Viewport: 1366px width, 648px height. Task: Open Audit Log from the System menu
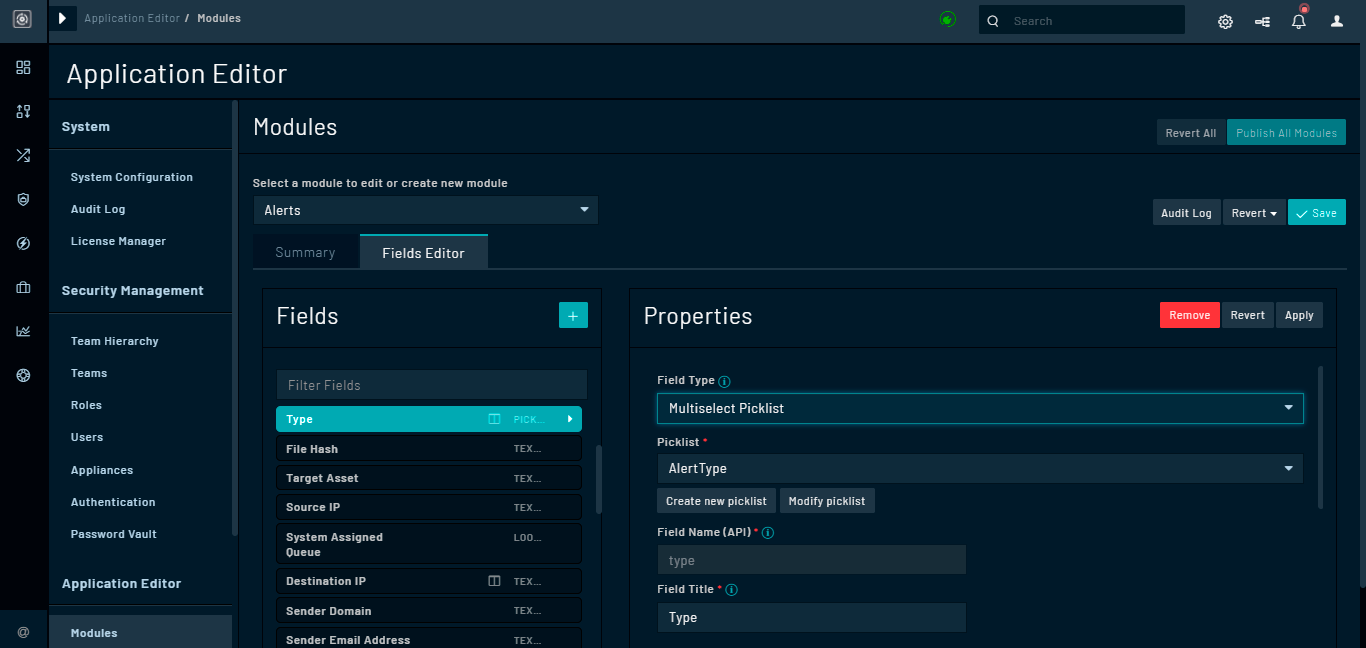[97, 209]
